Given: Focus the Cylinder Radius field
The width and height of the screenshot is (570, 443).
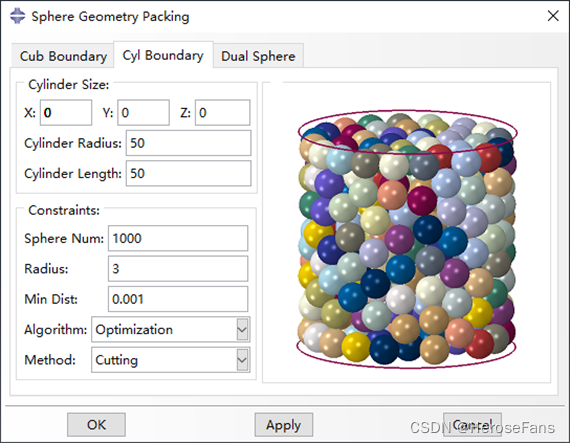Looking at the screenshot, I should point(188,143).
